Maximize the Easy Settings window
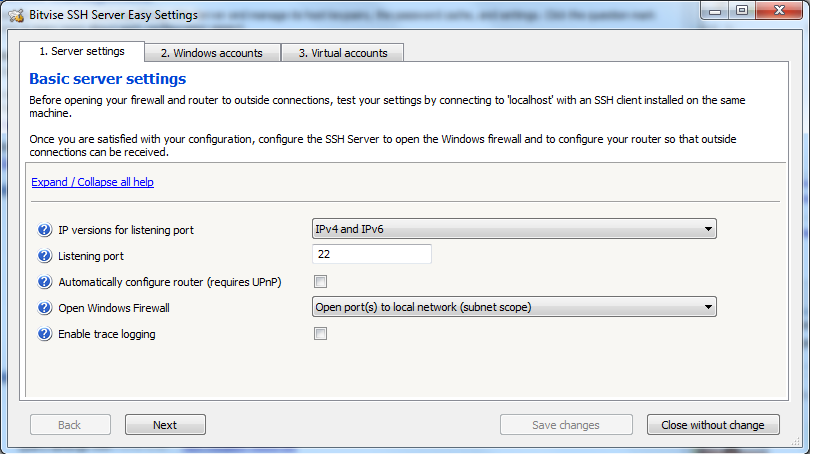The width and height of the screenshot is (813, 454). tap(742, 11)
